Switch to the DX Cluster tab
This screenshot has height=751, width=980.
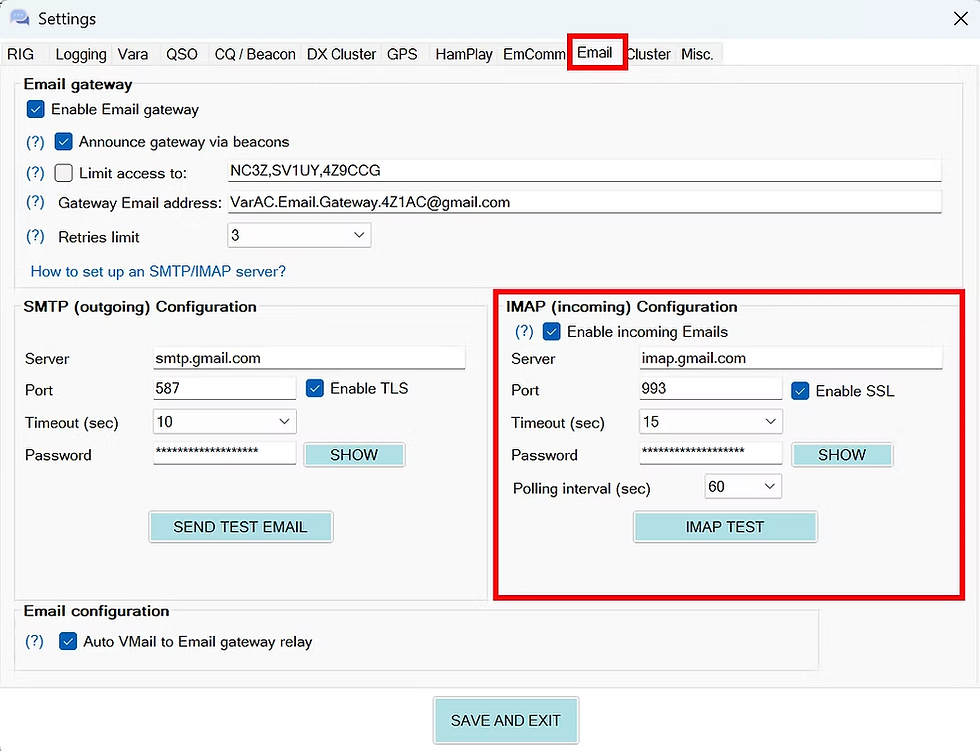click(x=341, y=54)
